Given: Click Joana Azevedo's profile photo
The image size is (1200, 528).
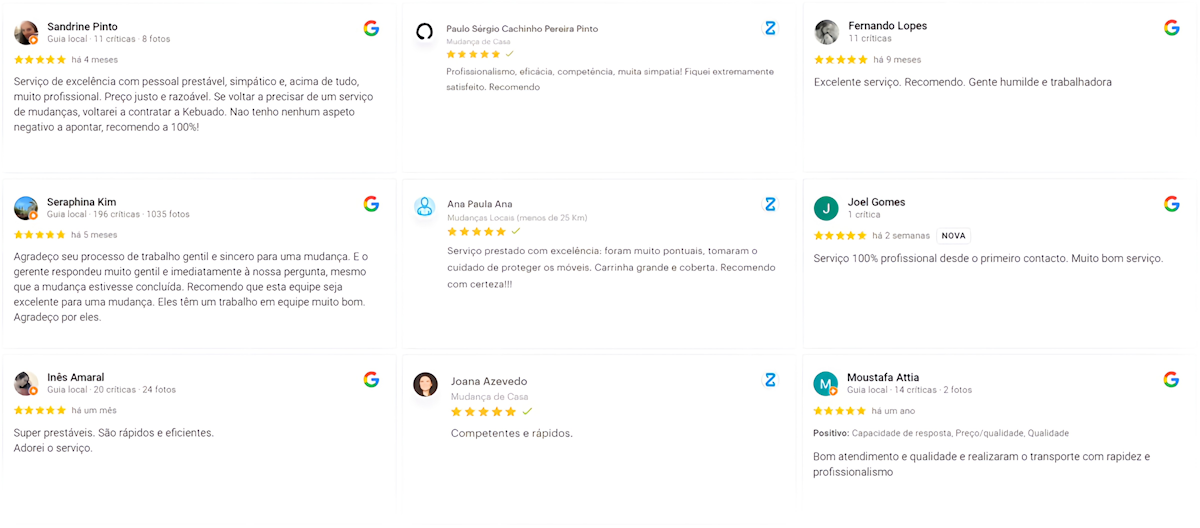Looking at the screenshot, I should [426, 385].
